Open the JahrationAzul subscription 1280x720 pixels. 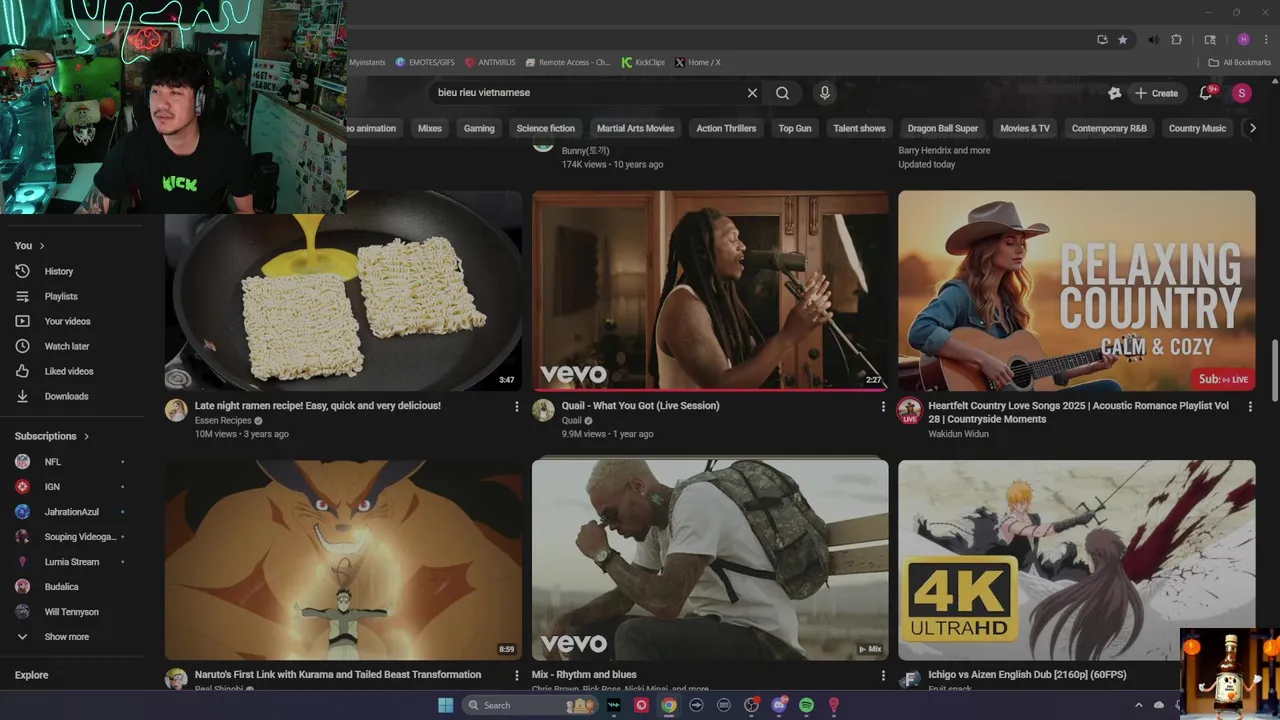[74, 512]
